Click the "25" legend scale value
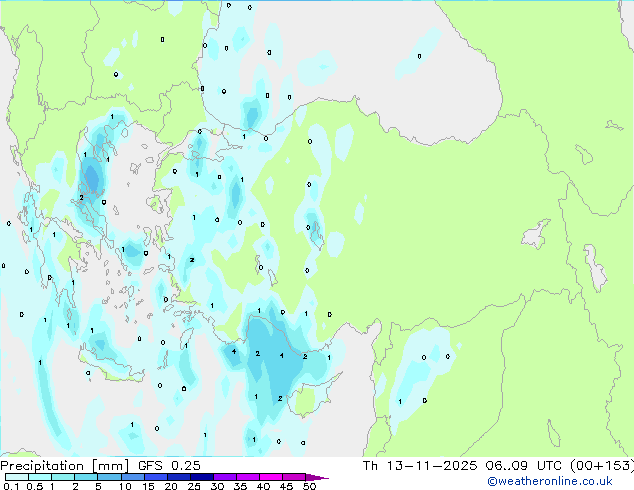The image size is (634, 490). (194, 486)
